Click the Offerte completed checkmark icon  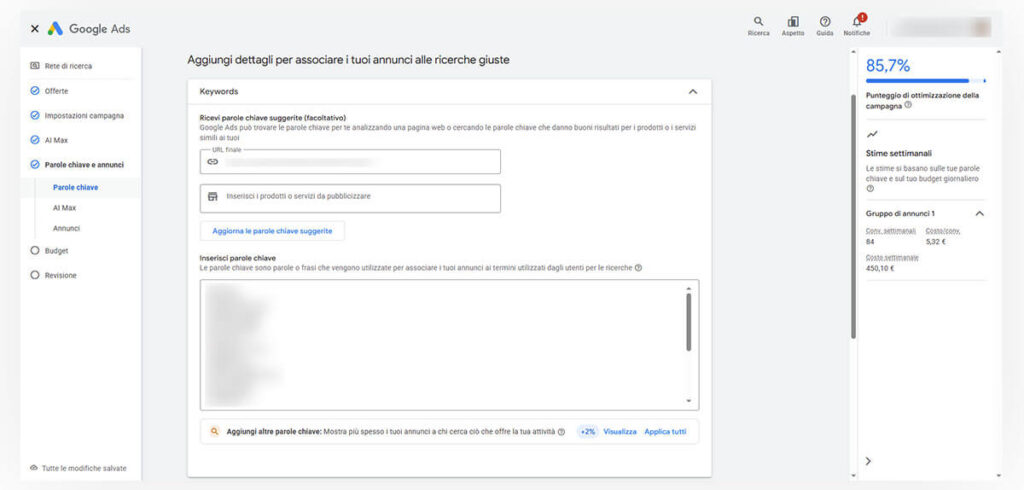35,91
